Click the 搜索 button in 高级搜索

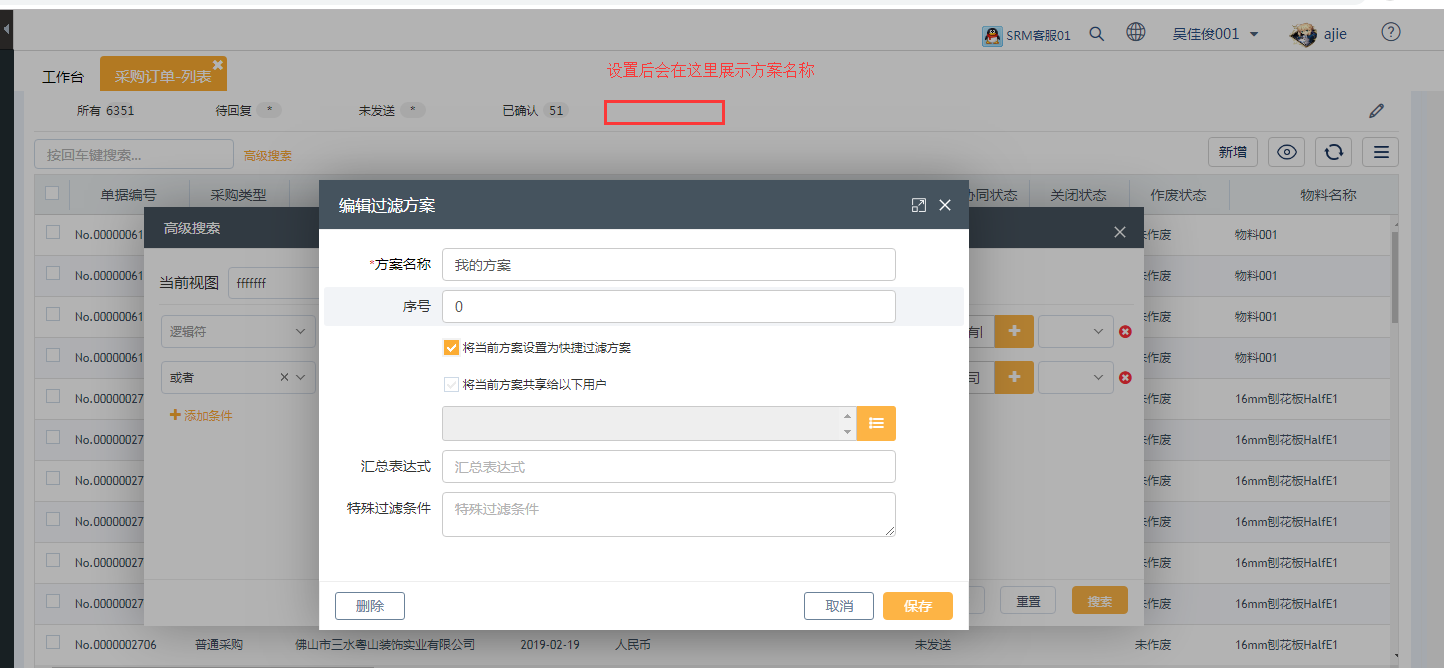pos(1100,601)
